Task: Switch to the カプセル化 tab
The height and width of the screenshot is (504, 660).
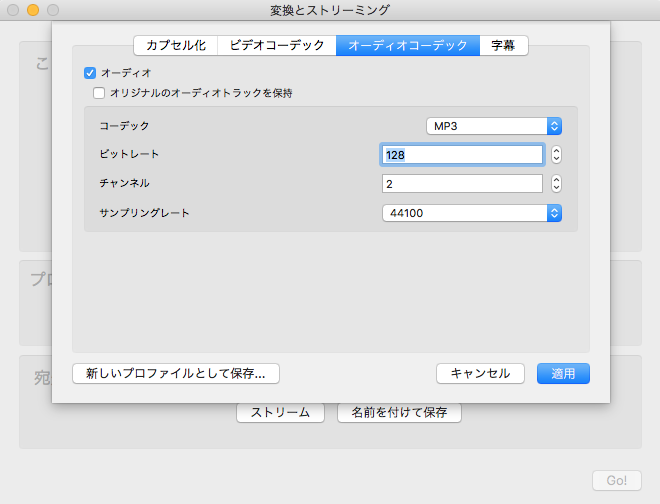Action: point(177,45)
